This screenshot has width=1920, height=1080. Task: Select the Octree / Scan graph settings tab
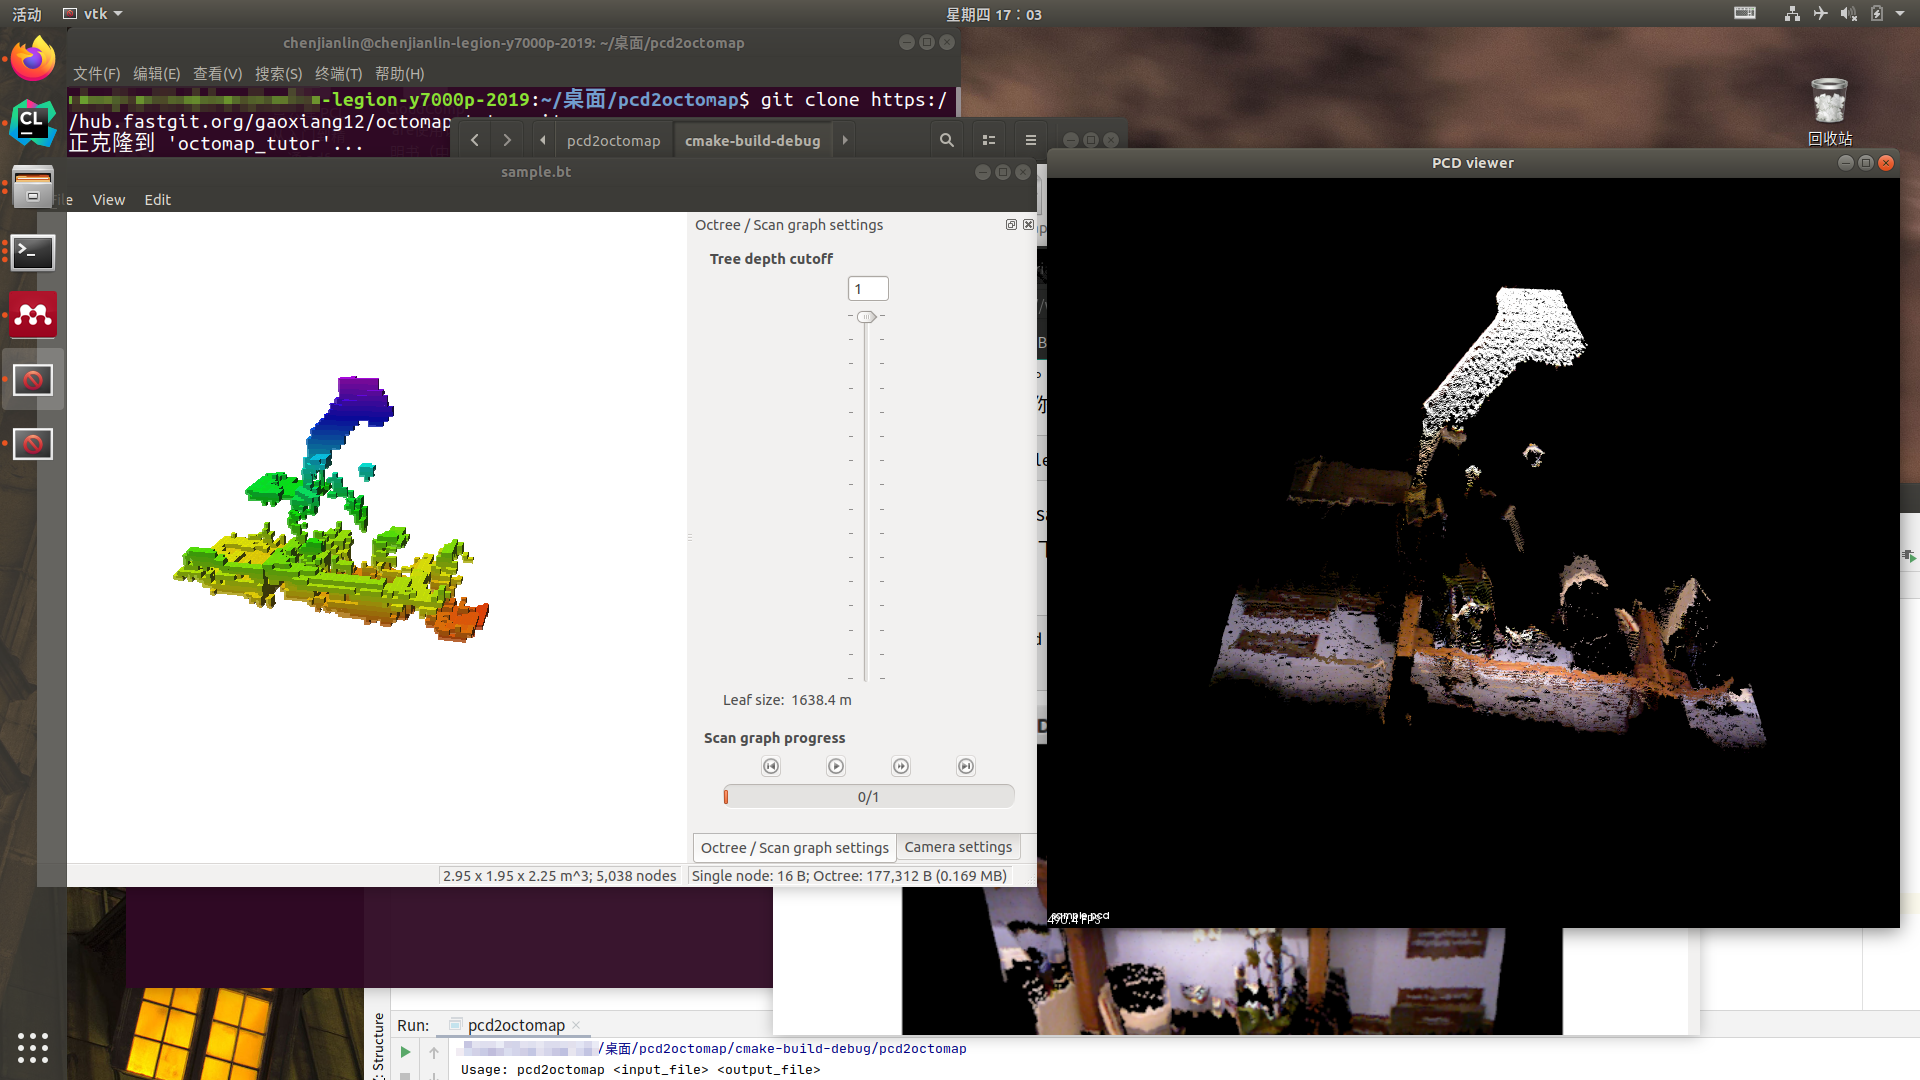pos(794,848)
